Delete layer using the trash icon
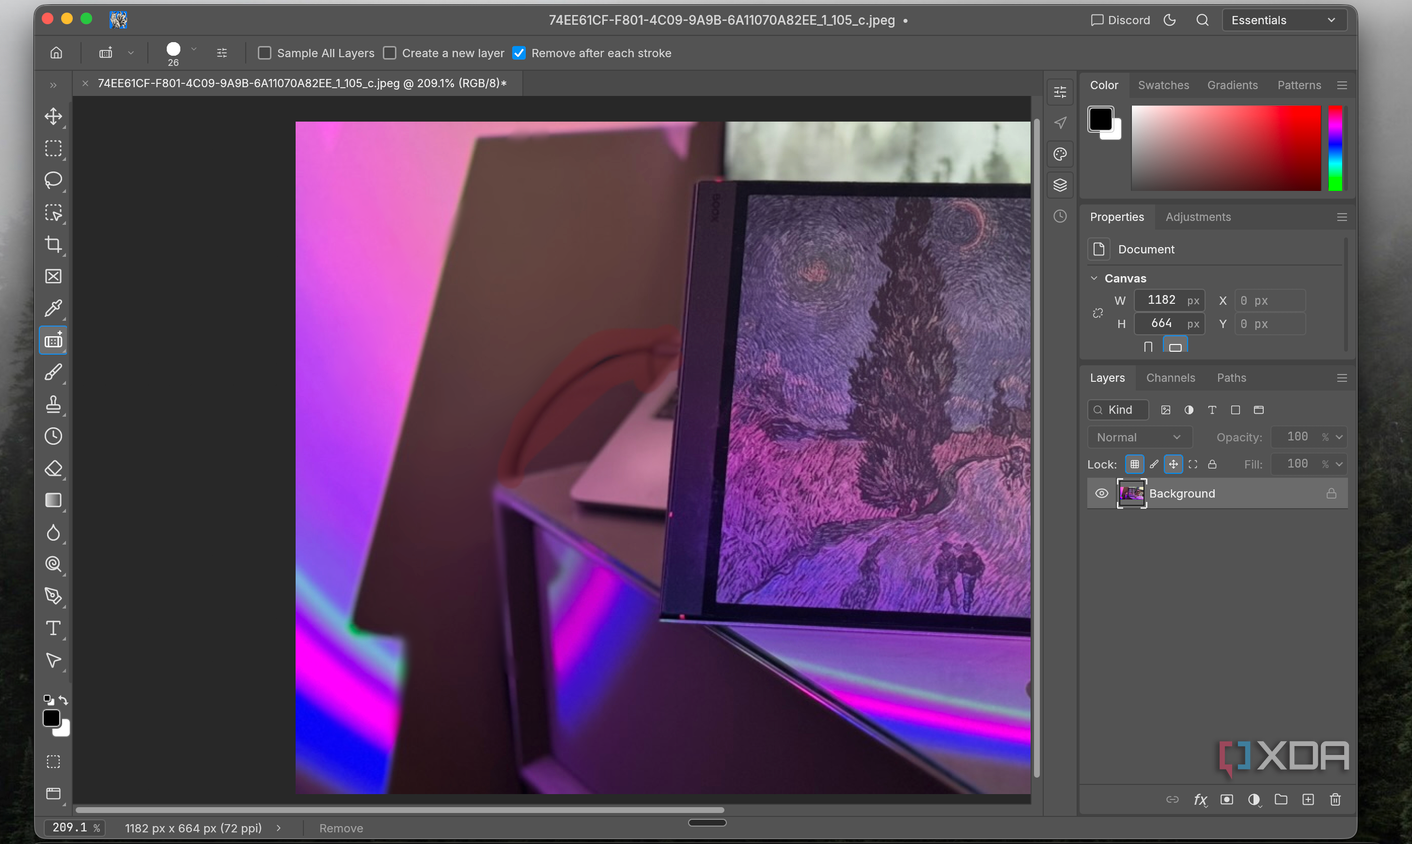Image resolution: width=1412 pixels, height=844 pixels. [x=1335, y=799]
